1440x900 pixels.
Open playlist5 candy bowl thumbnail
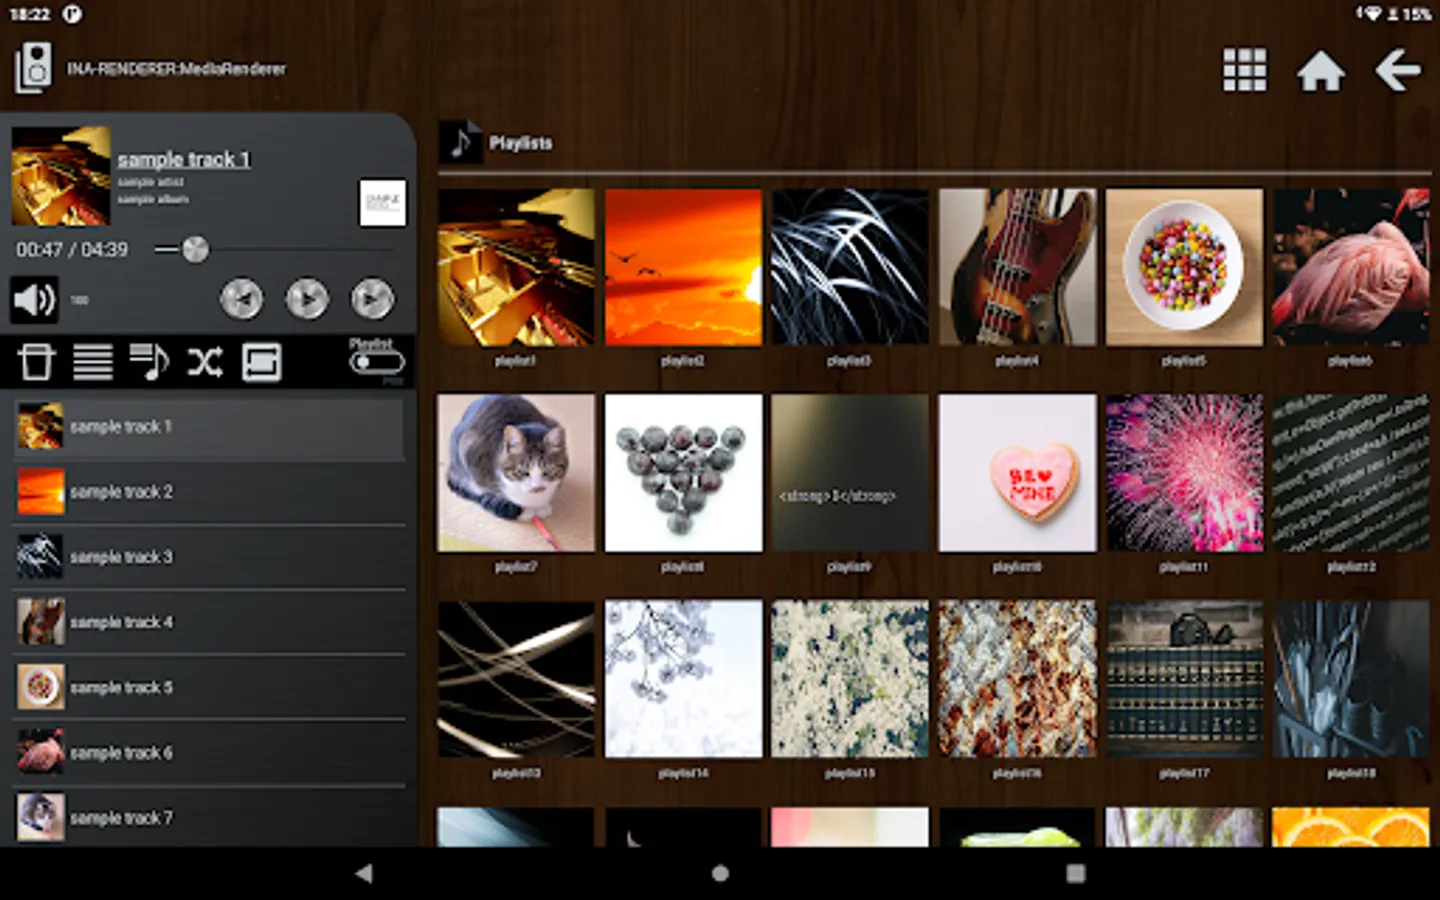click(1184, 267)
